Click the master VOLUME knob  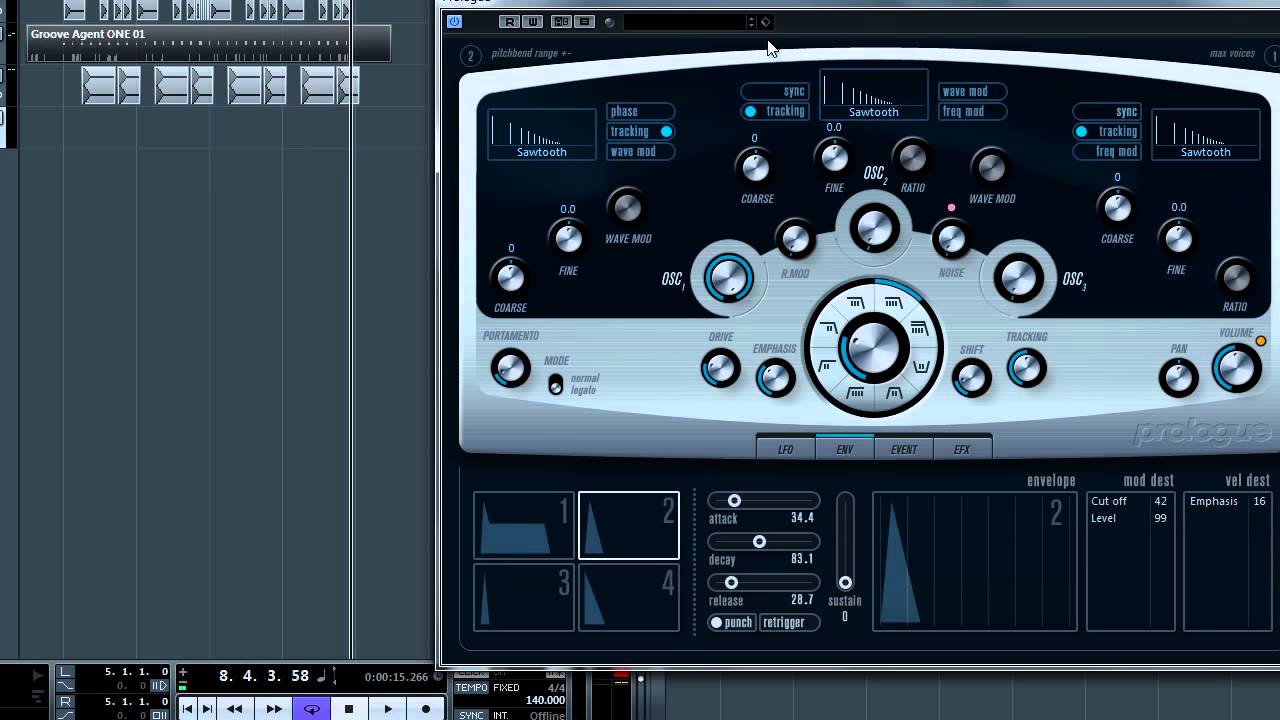click(1237, 369)
